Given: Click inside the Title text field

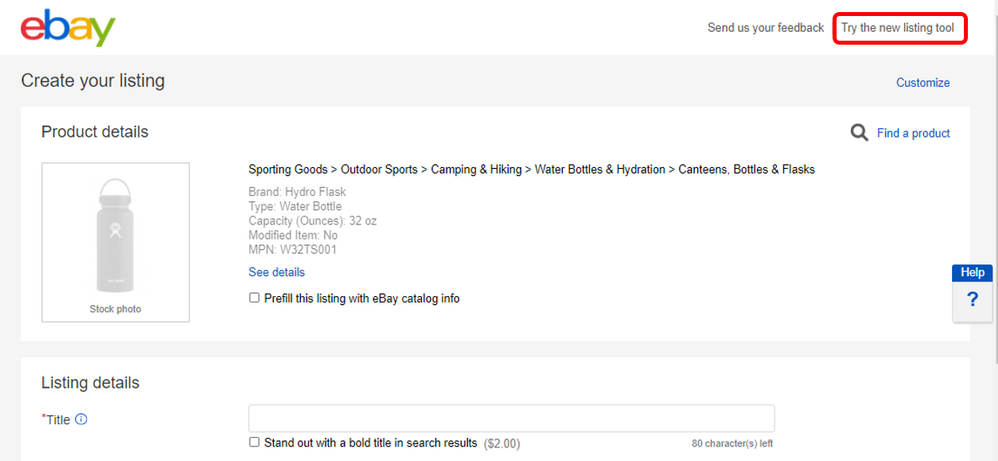Looking at the screenshot, I should coord(511,418).
